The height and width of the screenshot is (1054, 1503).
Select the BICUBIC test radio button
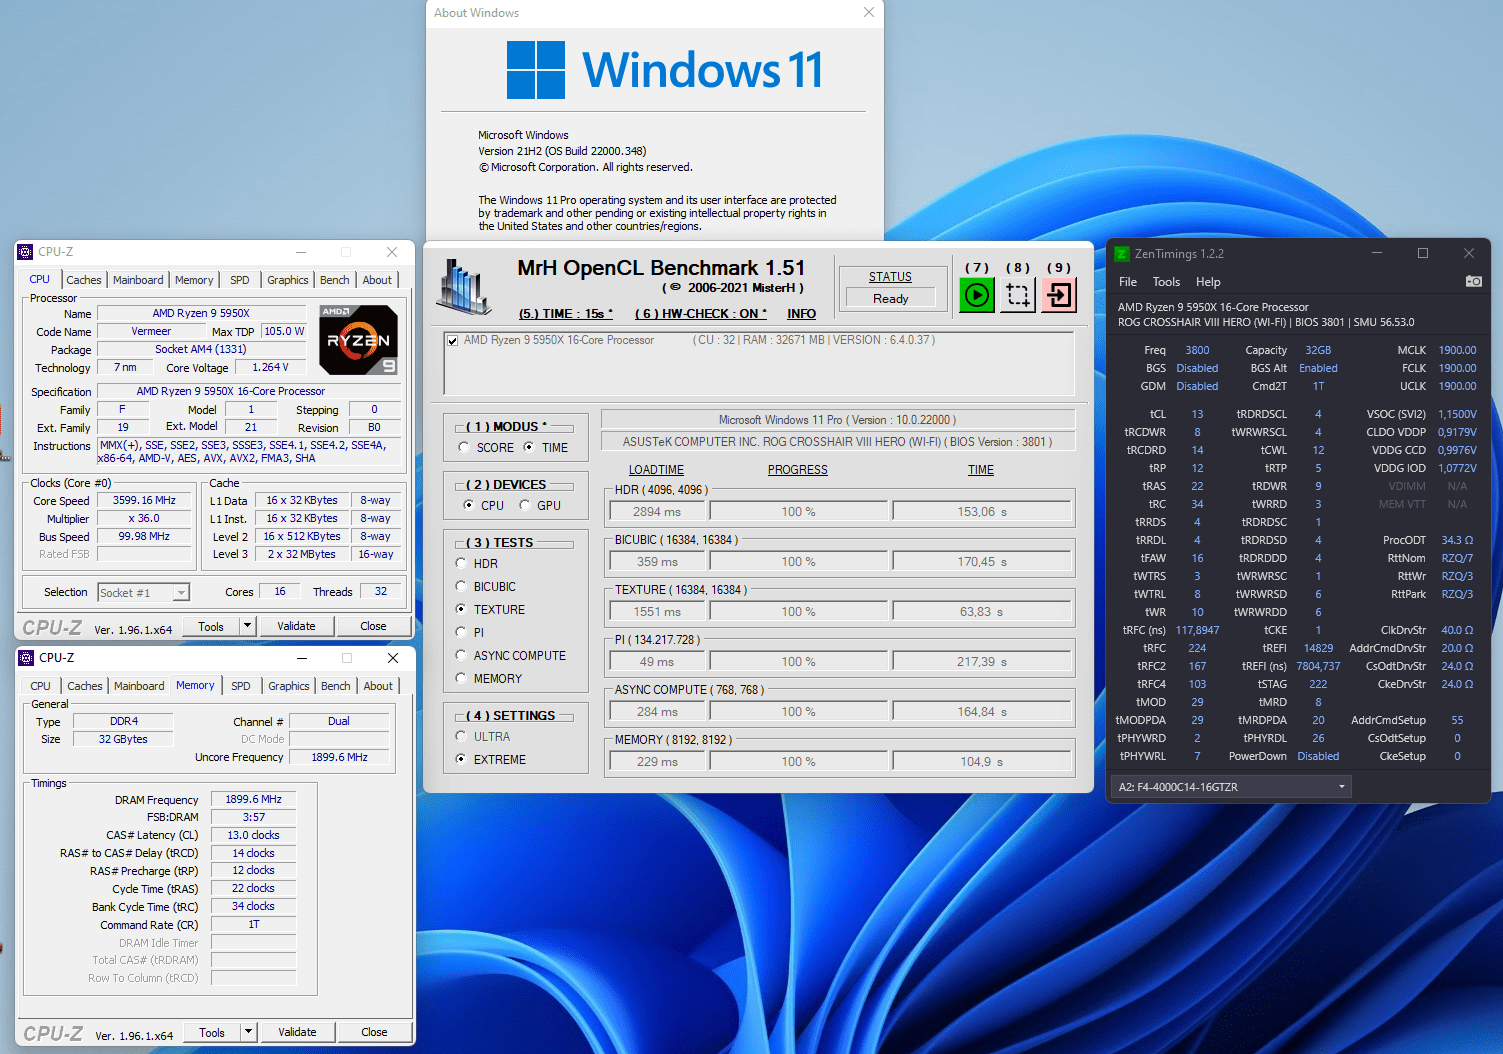point(461,586)
